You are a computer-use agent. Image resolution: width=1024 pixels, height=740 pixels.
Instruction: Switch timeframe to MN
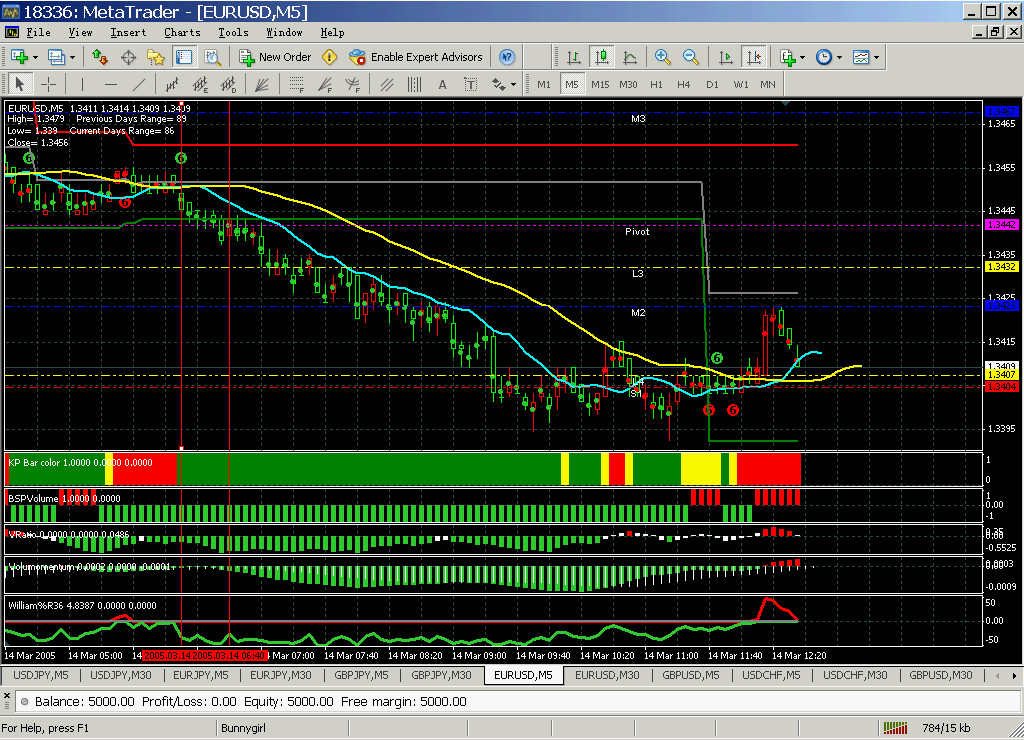click(767, 84)
